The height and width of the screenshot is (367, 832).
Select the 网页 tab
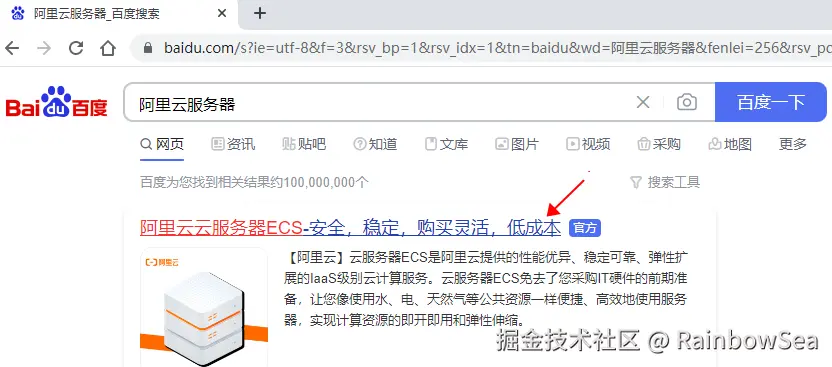click(x=162, y=144)
